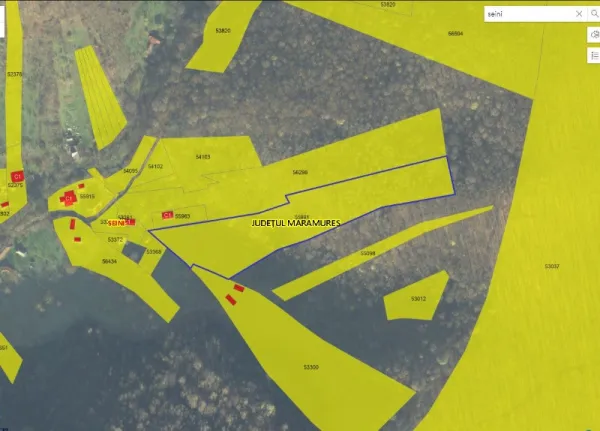The height and width of the screenshot is (431, 600).
Task: Click the magnifier search icon
Action: [x=594, y=14]
